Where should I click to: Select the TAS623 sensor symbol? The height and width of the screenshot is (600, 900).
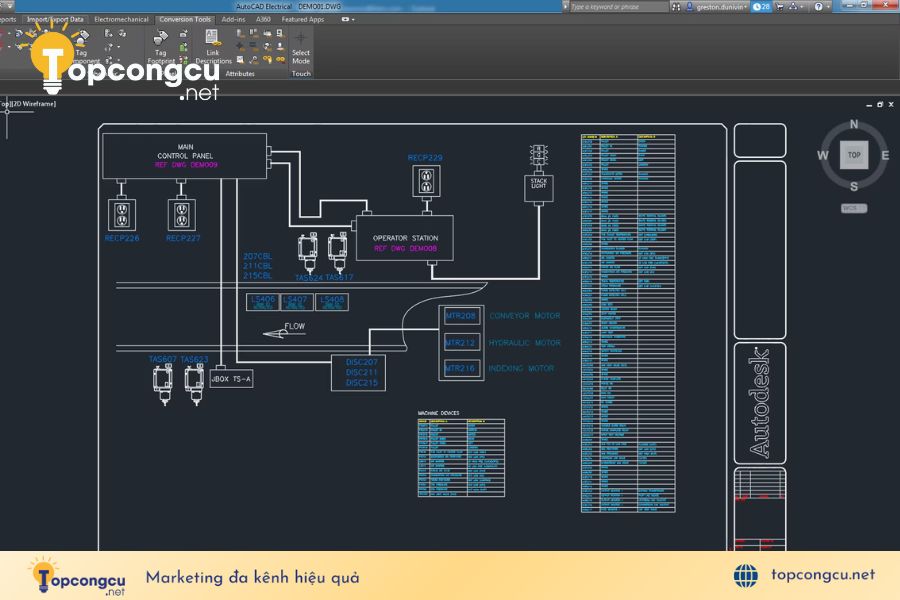click(x=194, y=385)
